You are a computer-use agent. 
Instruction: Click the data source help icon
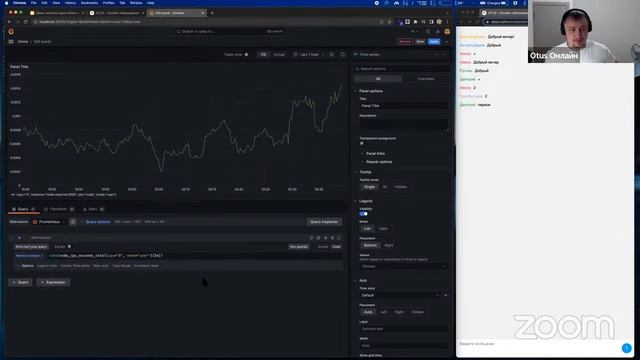coord(73,222)
